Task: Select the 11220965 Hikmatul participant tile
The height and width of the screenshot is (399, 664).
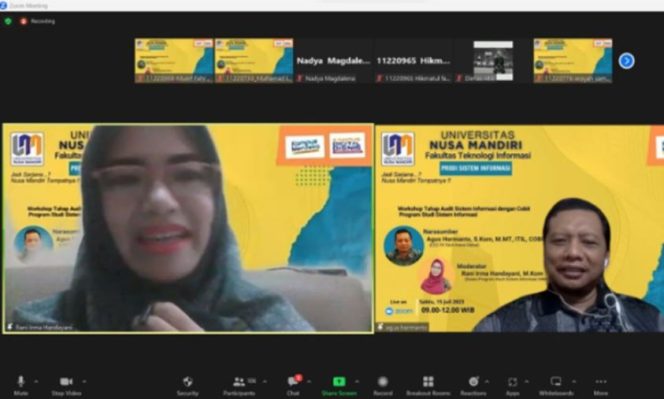Action: [413, 61]
